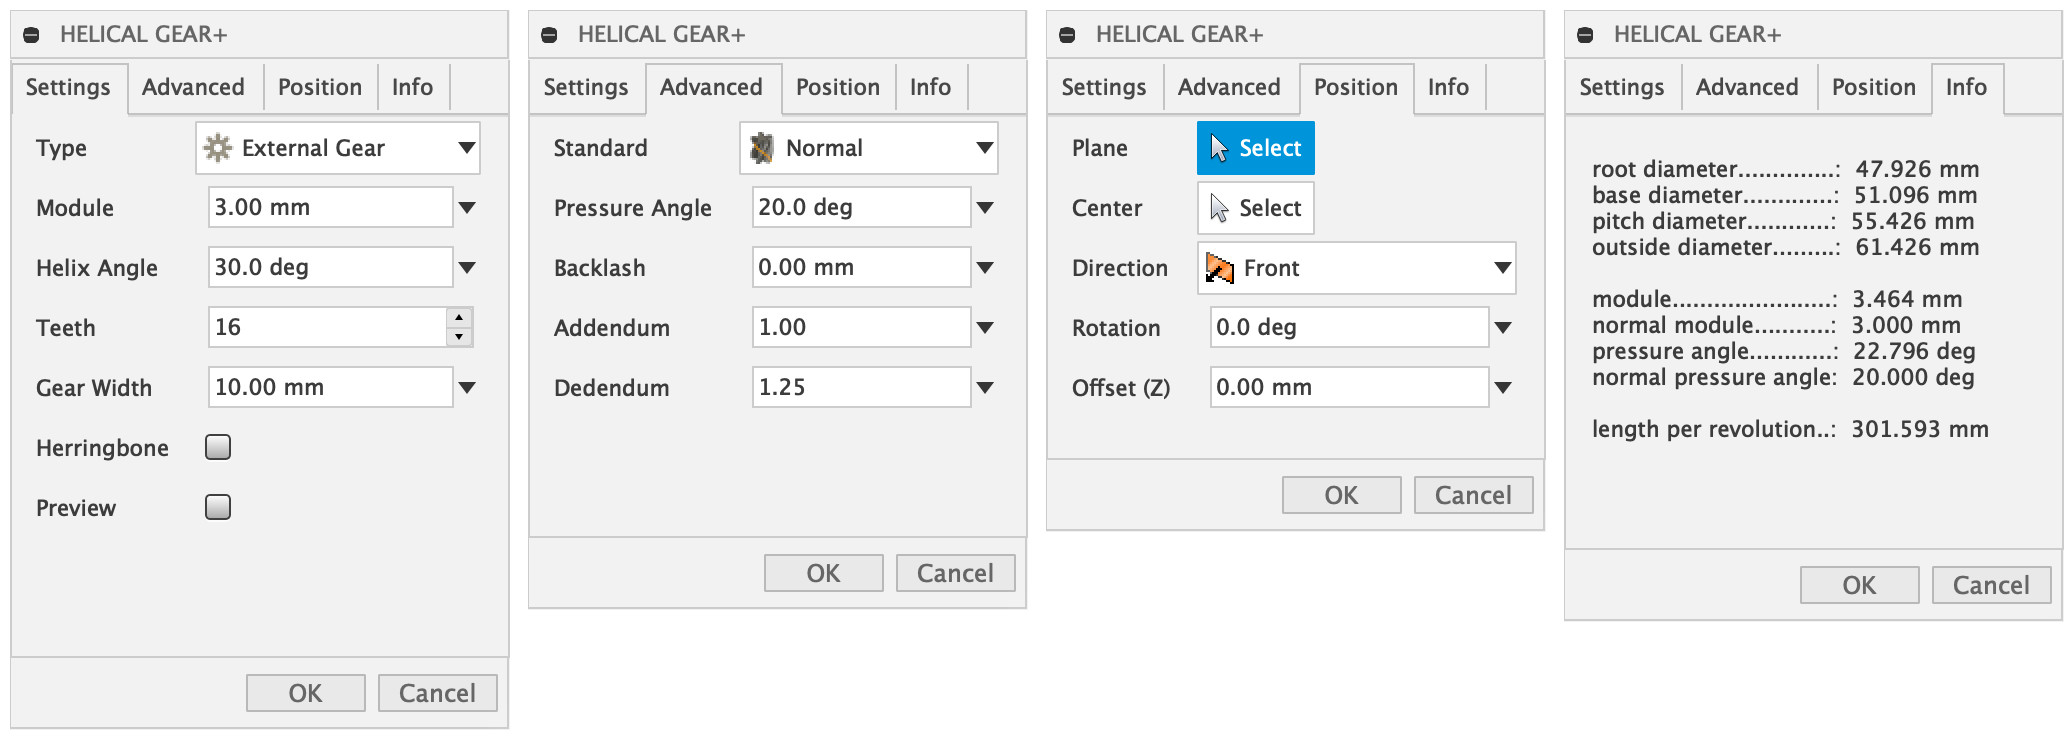Click the Front direction icon
Image resolution: width=2072 pixels, height=742 pixels.
tap(1219, 268)
